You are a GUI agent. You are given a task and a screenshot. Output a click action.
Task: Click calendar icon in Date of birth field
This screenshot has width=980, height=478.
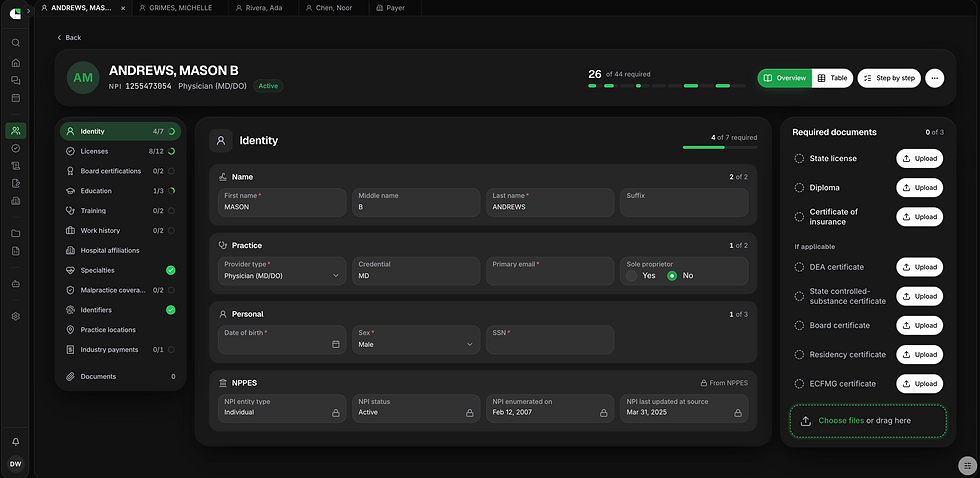coord(336,344)
